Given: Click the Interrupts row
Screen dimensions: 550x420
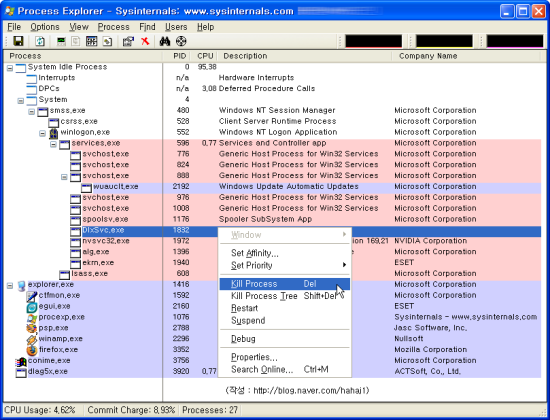Looking at the screenshot, I should 272,78.
